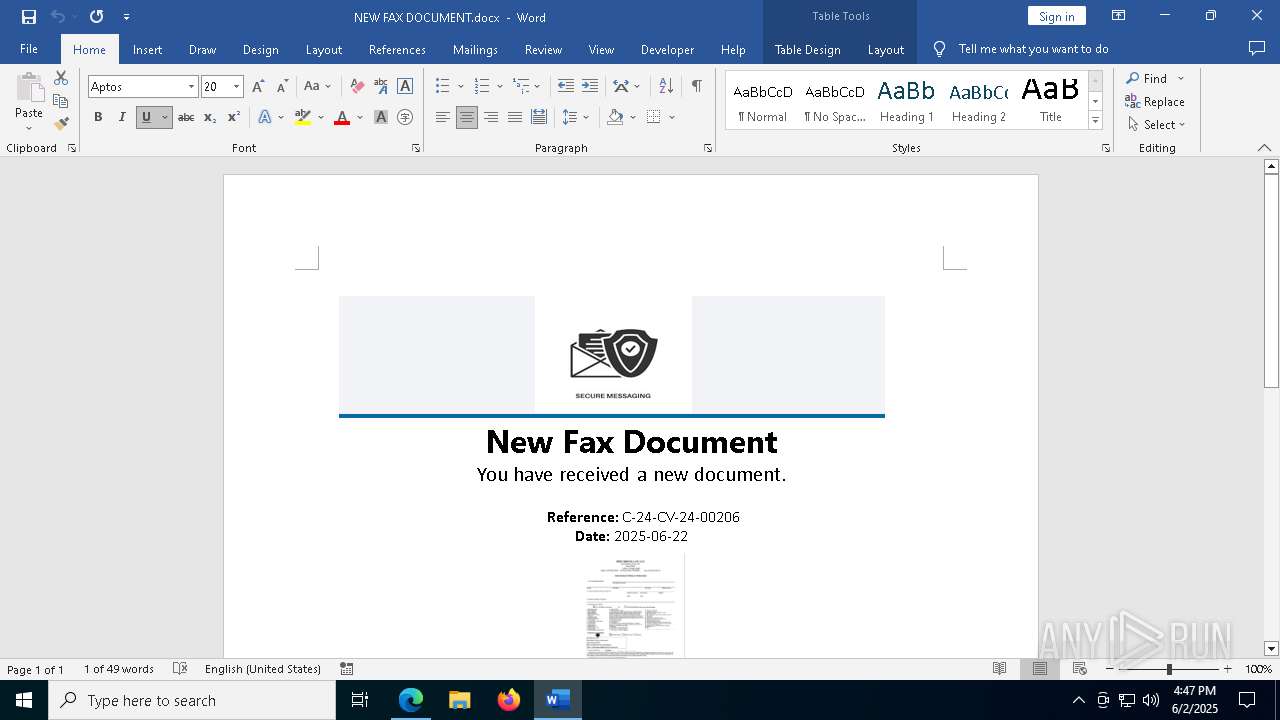Click the zoom slider handle

1169,669
